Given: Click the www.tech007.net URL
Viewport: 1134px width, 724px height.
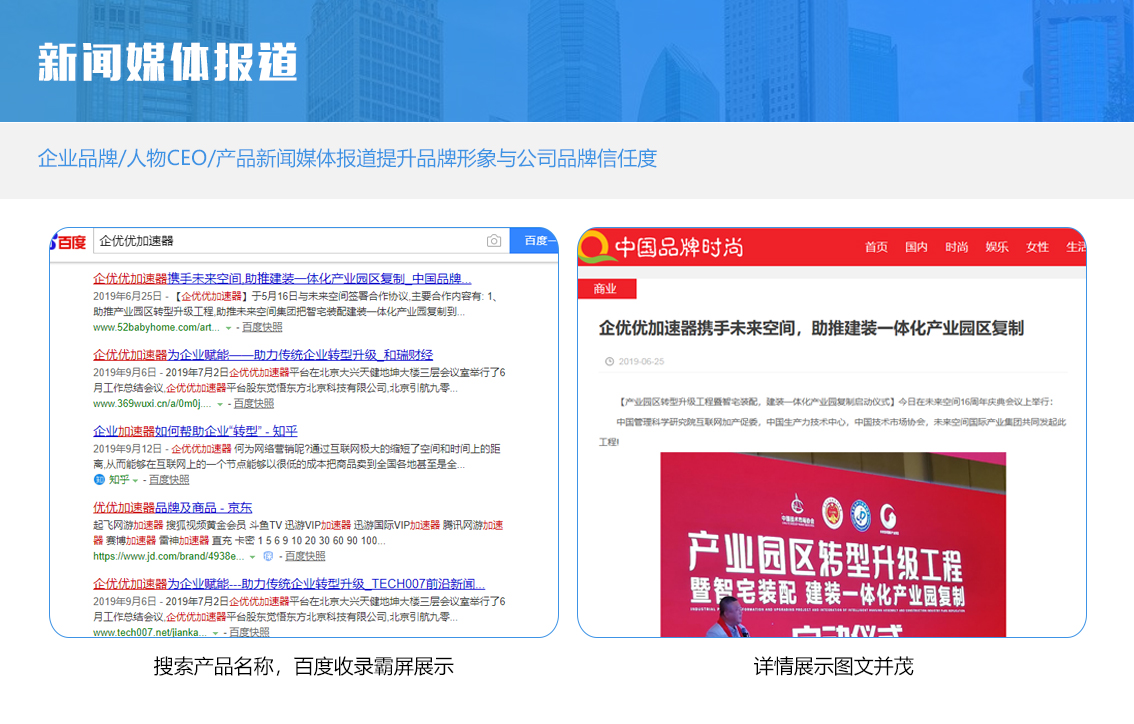Looking at the screenshot, I should tap(150, 632).
